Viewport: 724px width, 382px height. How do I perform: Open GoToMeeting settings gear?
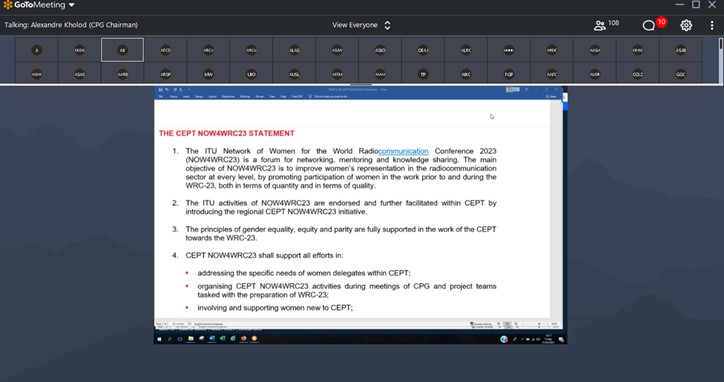tap(686, 25)
